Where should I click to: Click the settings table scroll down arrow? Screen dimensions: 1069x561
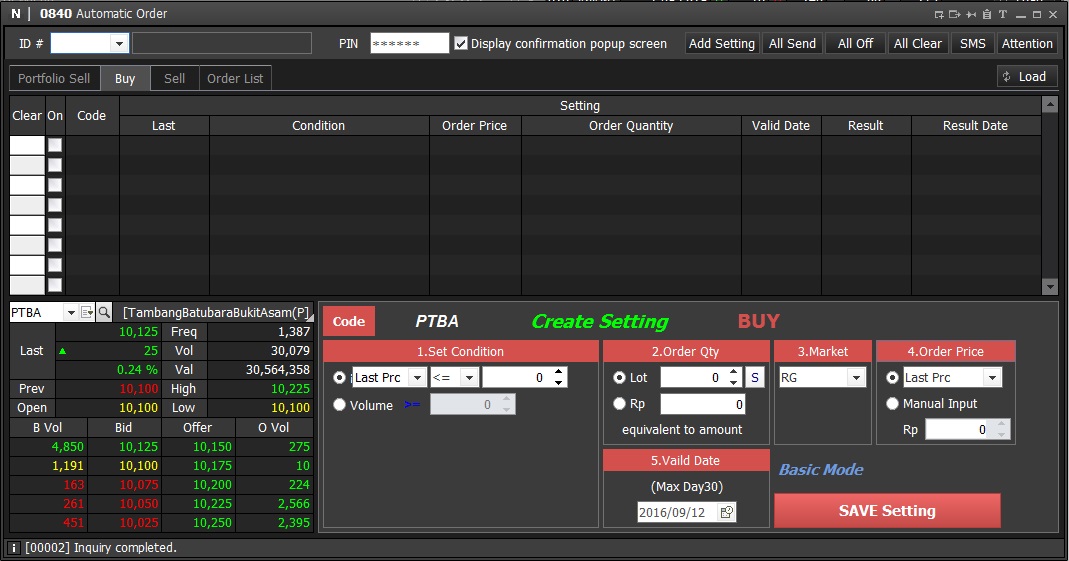coord(1050,287)
